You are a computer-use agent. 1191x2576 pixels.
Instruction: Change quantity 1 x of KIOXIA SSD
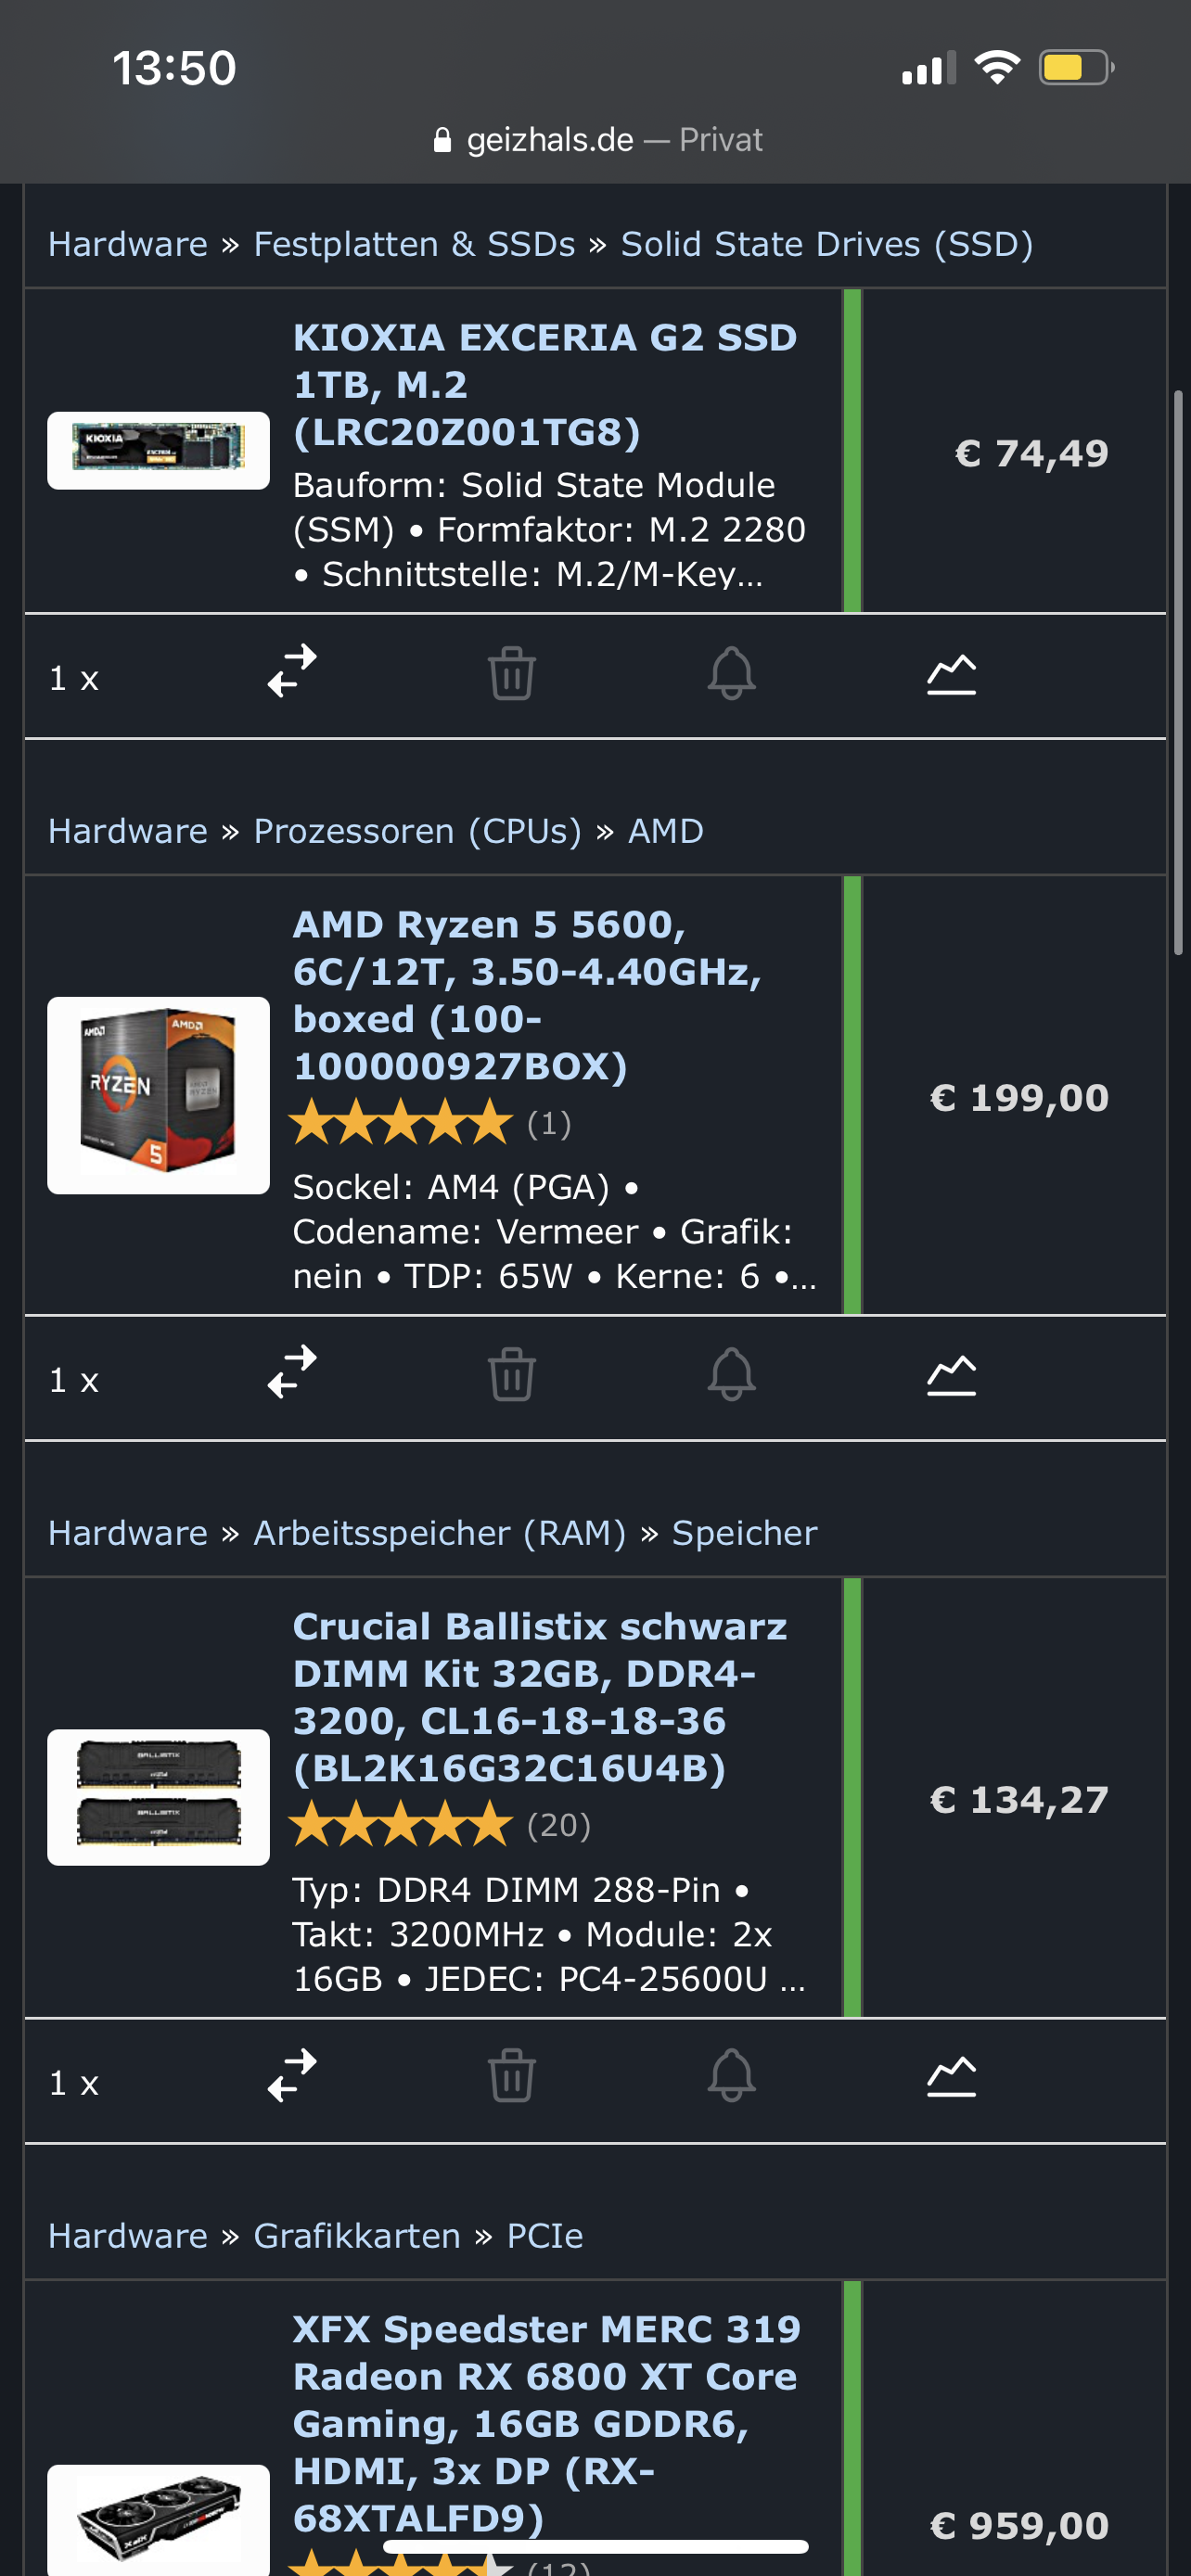pos(74,678)
